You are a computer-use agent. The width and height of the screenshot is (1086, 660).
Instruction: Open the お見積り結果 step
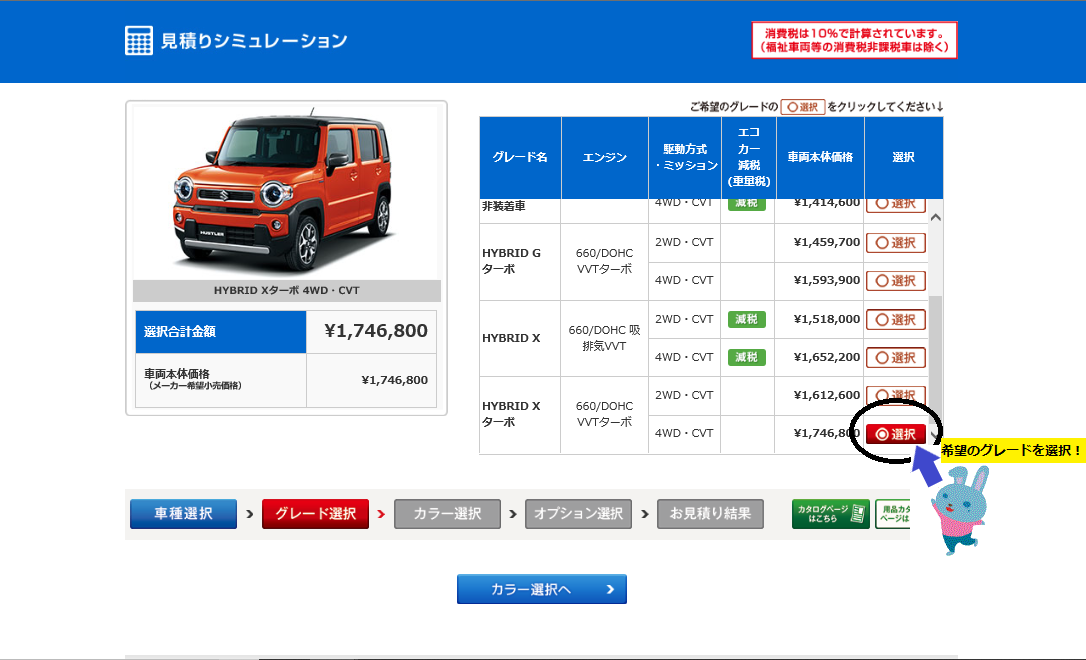(710, 514)
